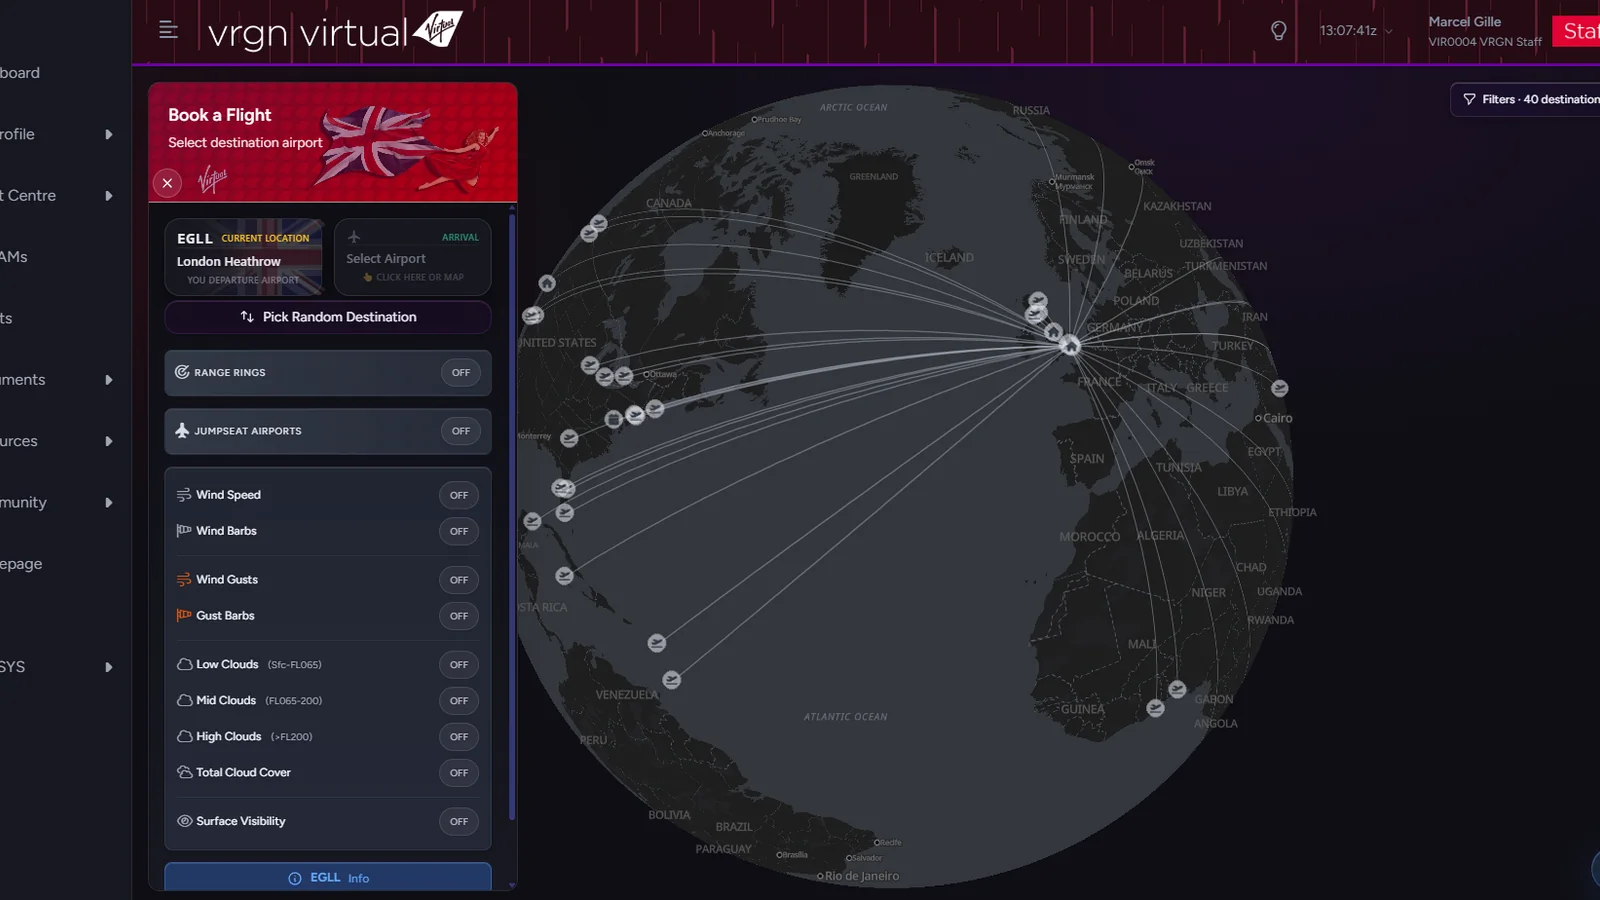Viewport: 1600px width, 900px height.
Task: Click the lightbulb icon in the header
Action: click(x=1278, y=31)
